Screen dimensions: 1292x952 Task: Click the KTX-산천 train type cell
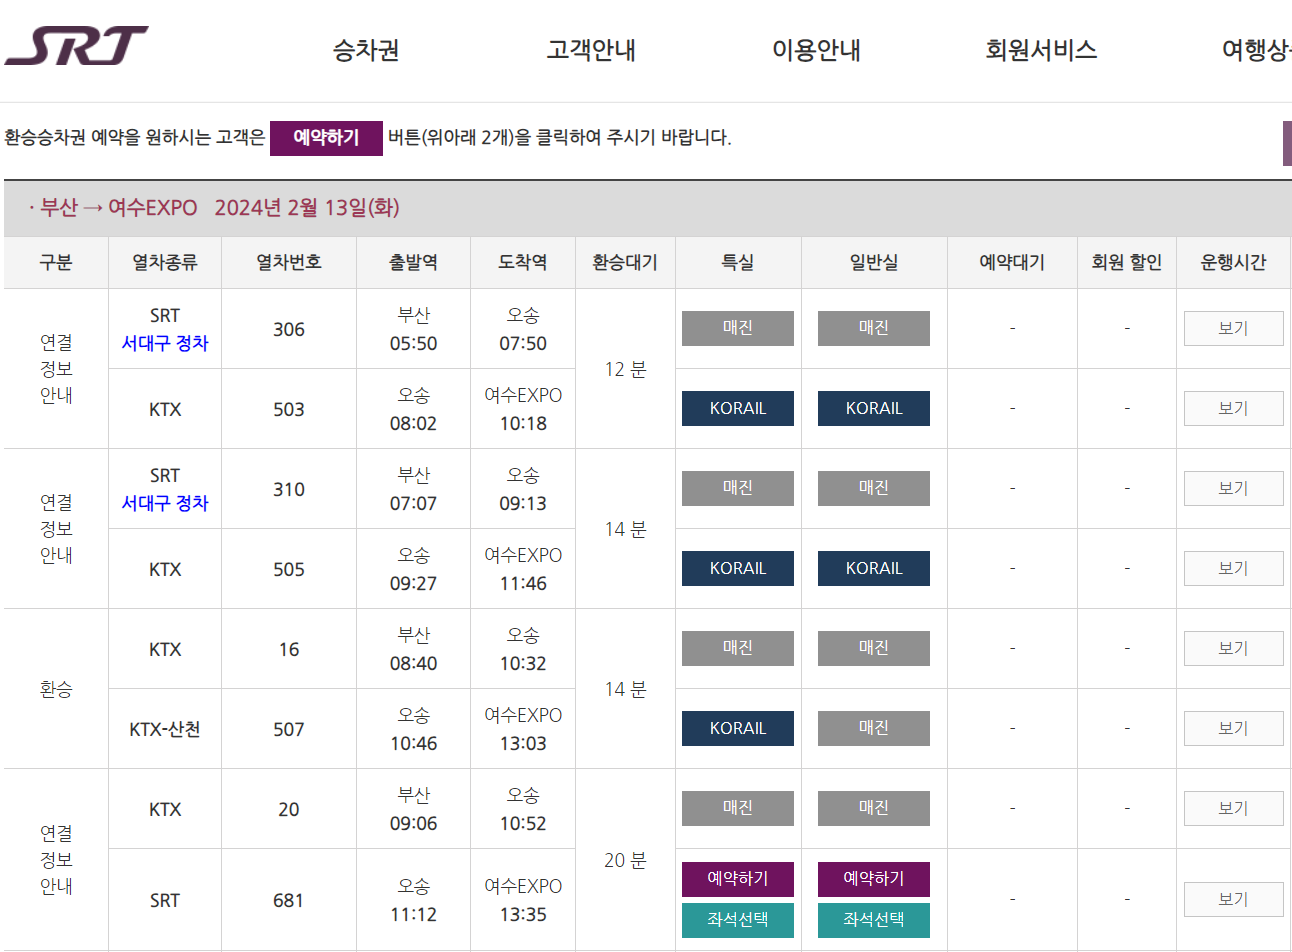point(165,729)
